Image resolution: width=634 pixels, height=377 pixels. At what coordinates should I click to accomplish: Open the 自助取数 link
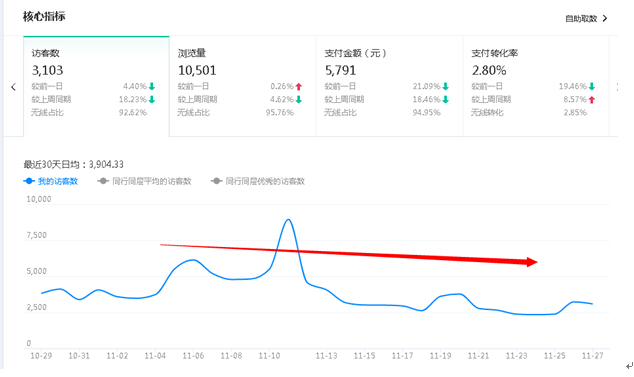(581, 19)
